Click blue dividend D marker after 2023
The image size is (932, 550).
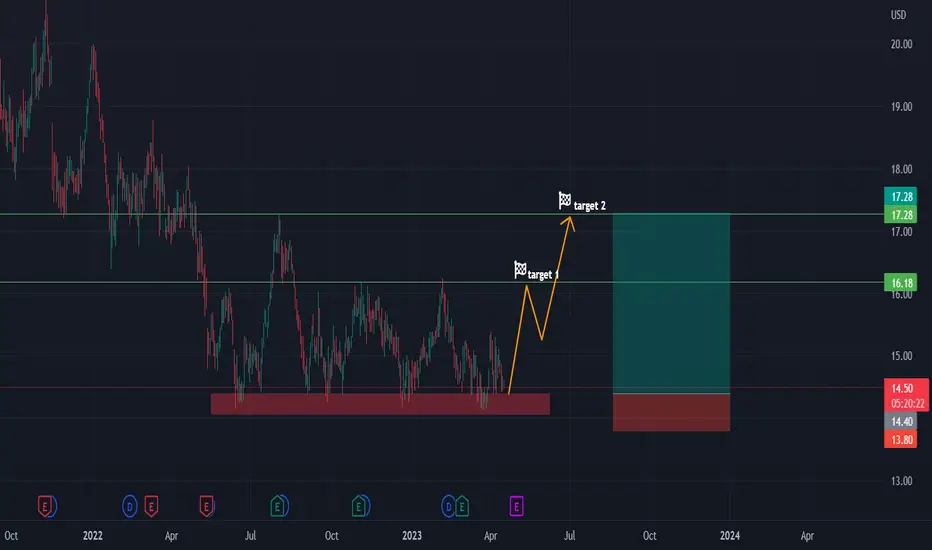tap(449, 507)
